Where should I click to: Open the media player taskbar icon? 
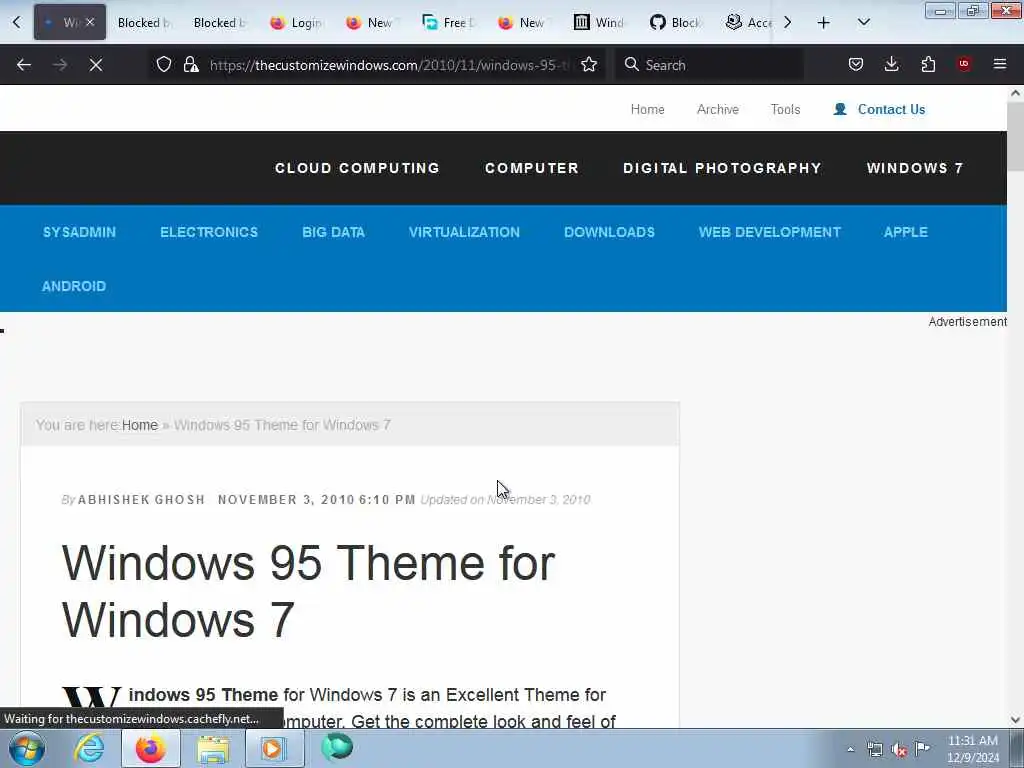coord(274,748)
